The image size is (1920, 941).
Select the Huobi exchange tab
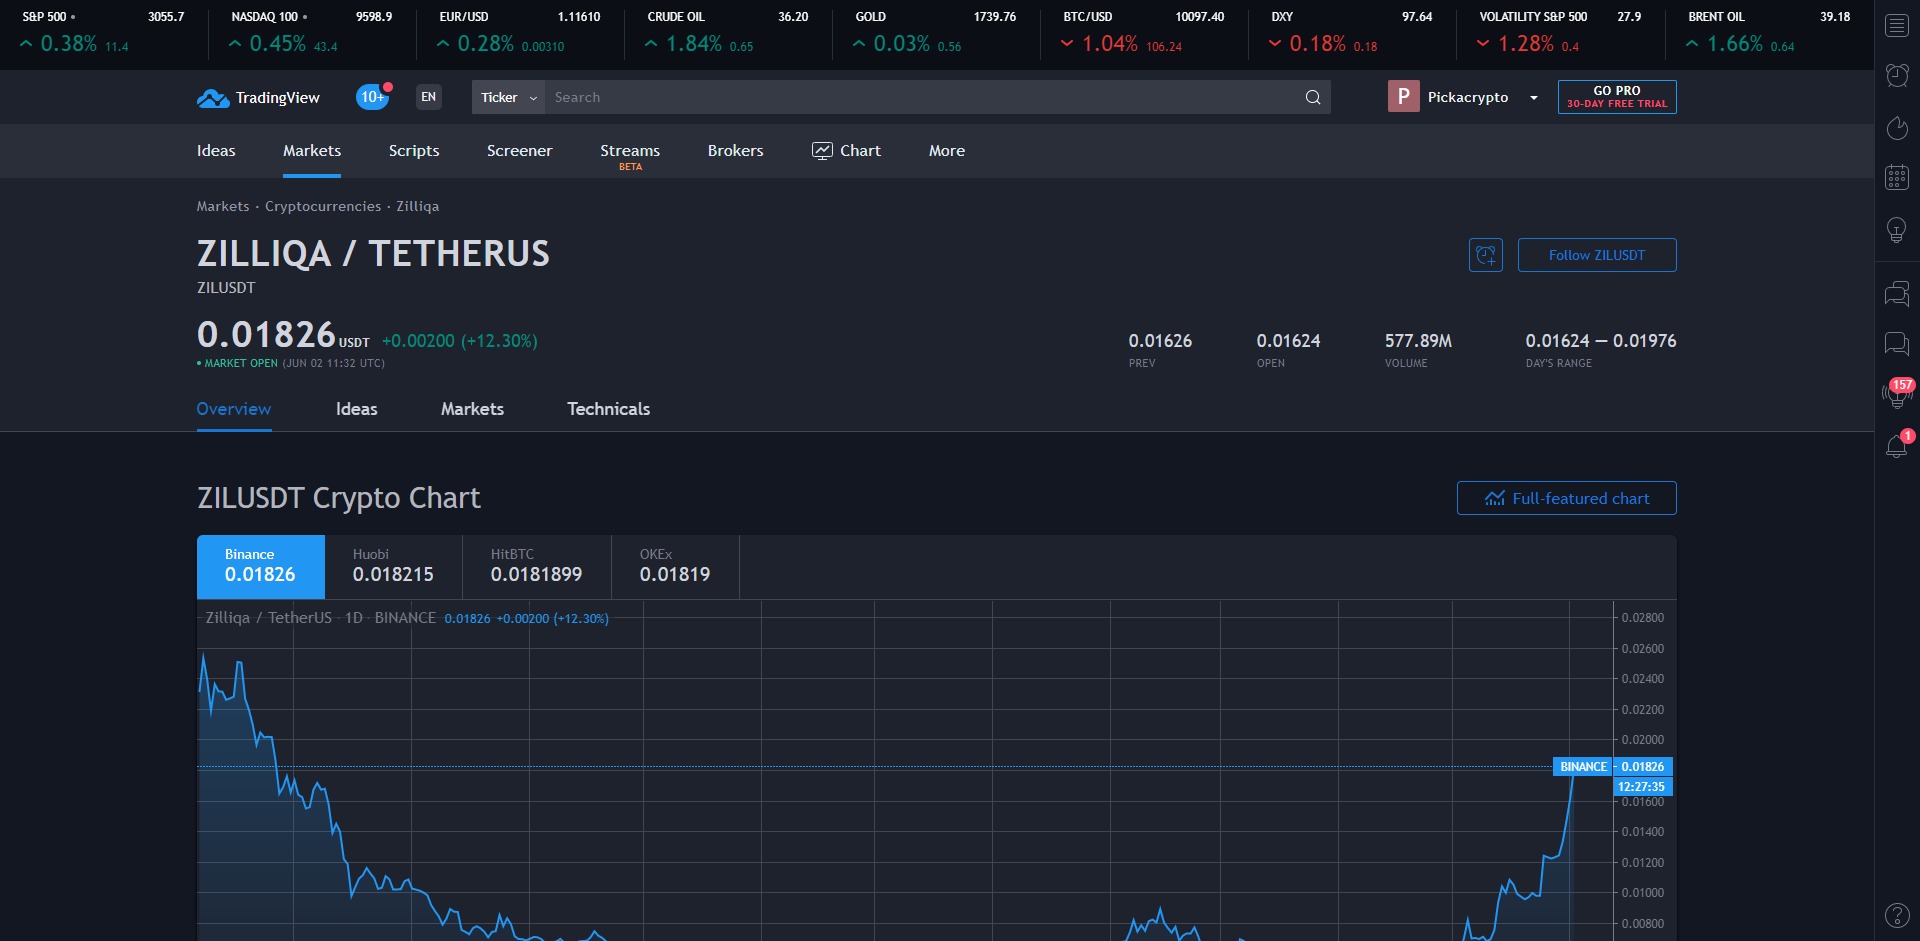394,567
